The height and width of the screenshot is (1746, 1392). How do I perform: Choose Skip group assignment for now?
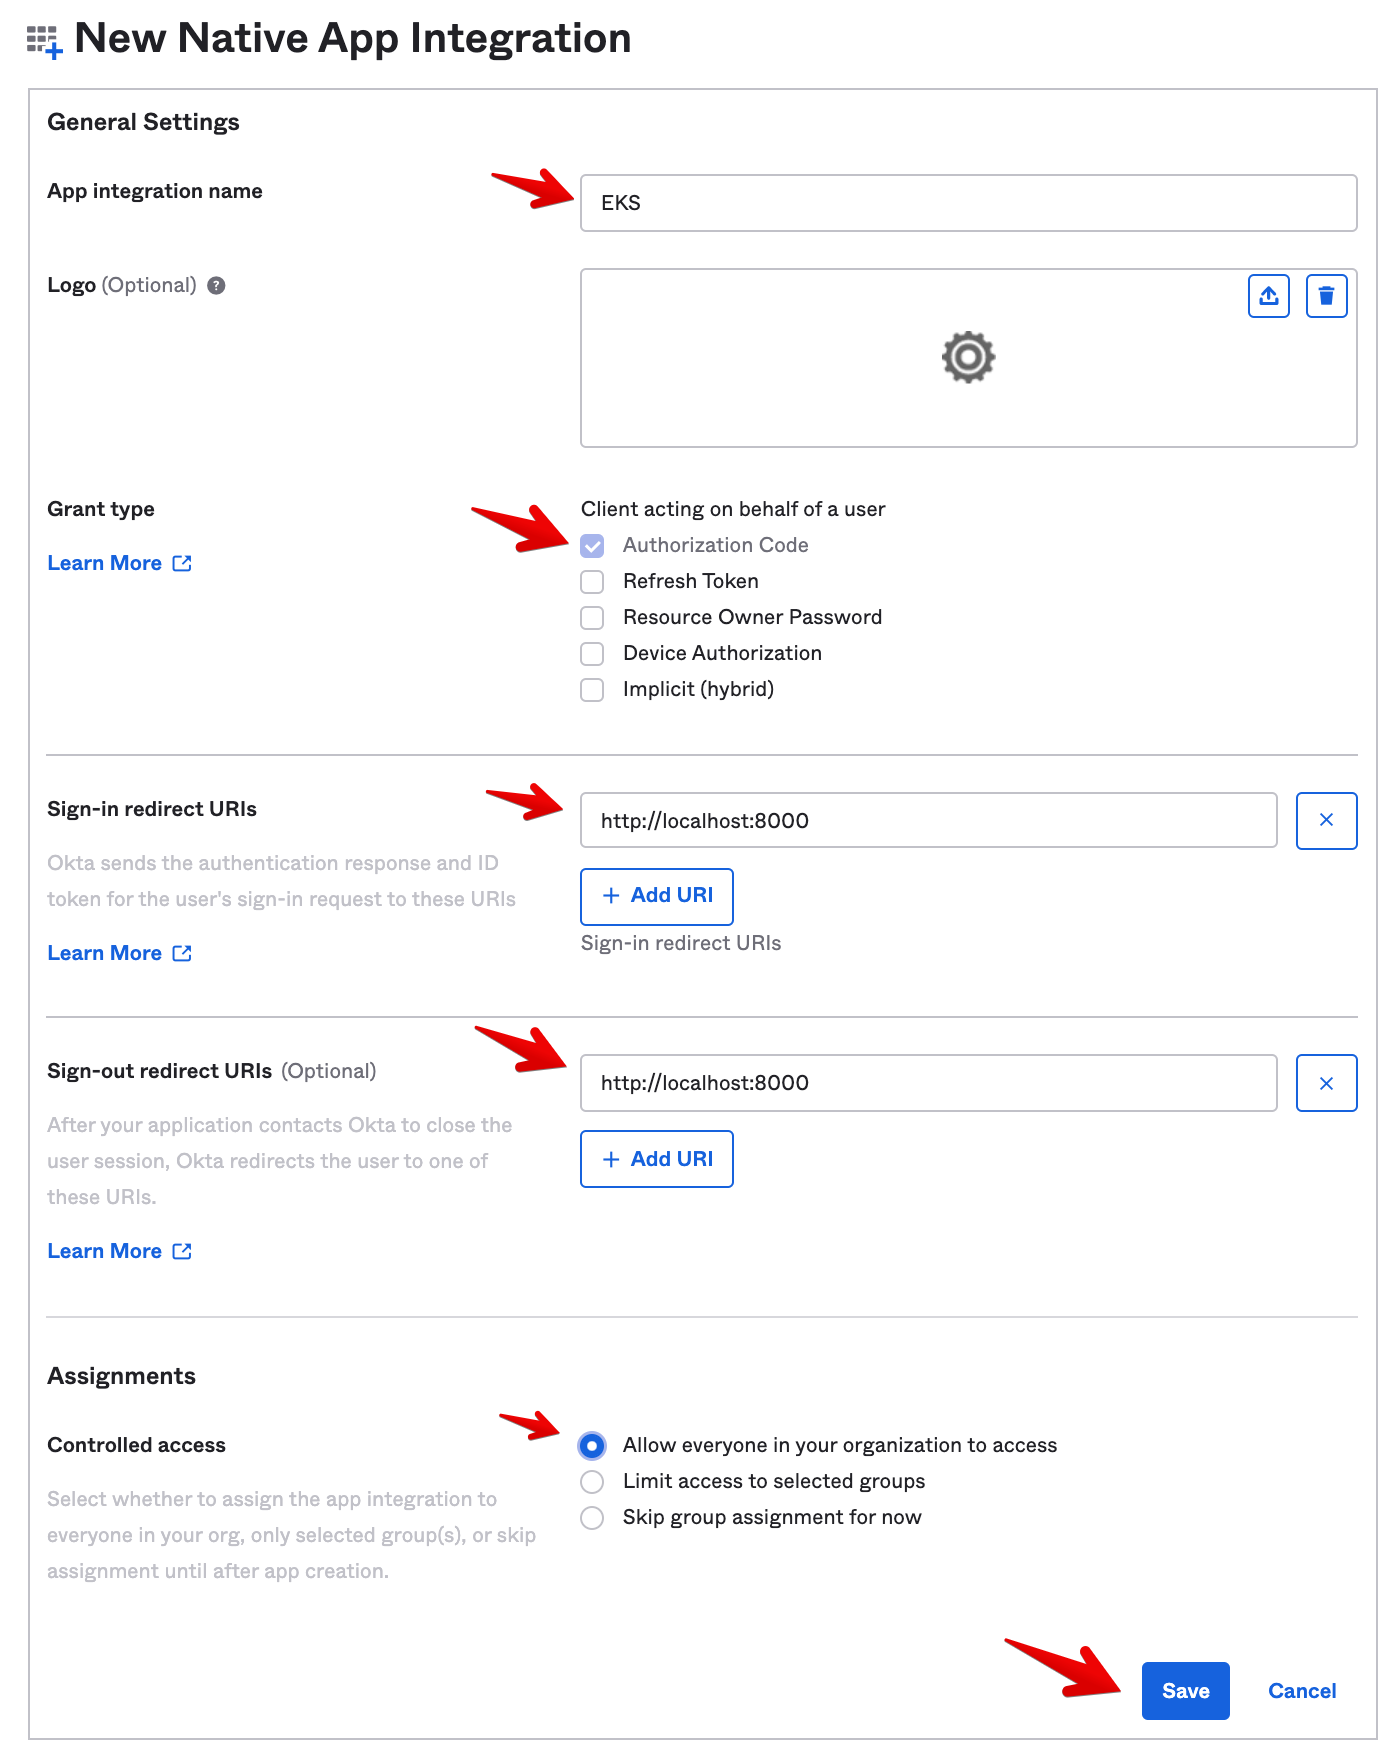point(593,1518)
